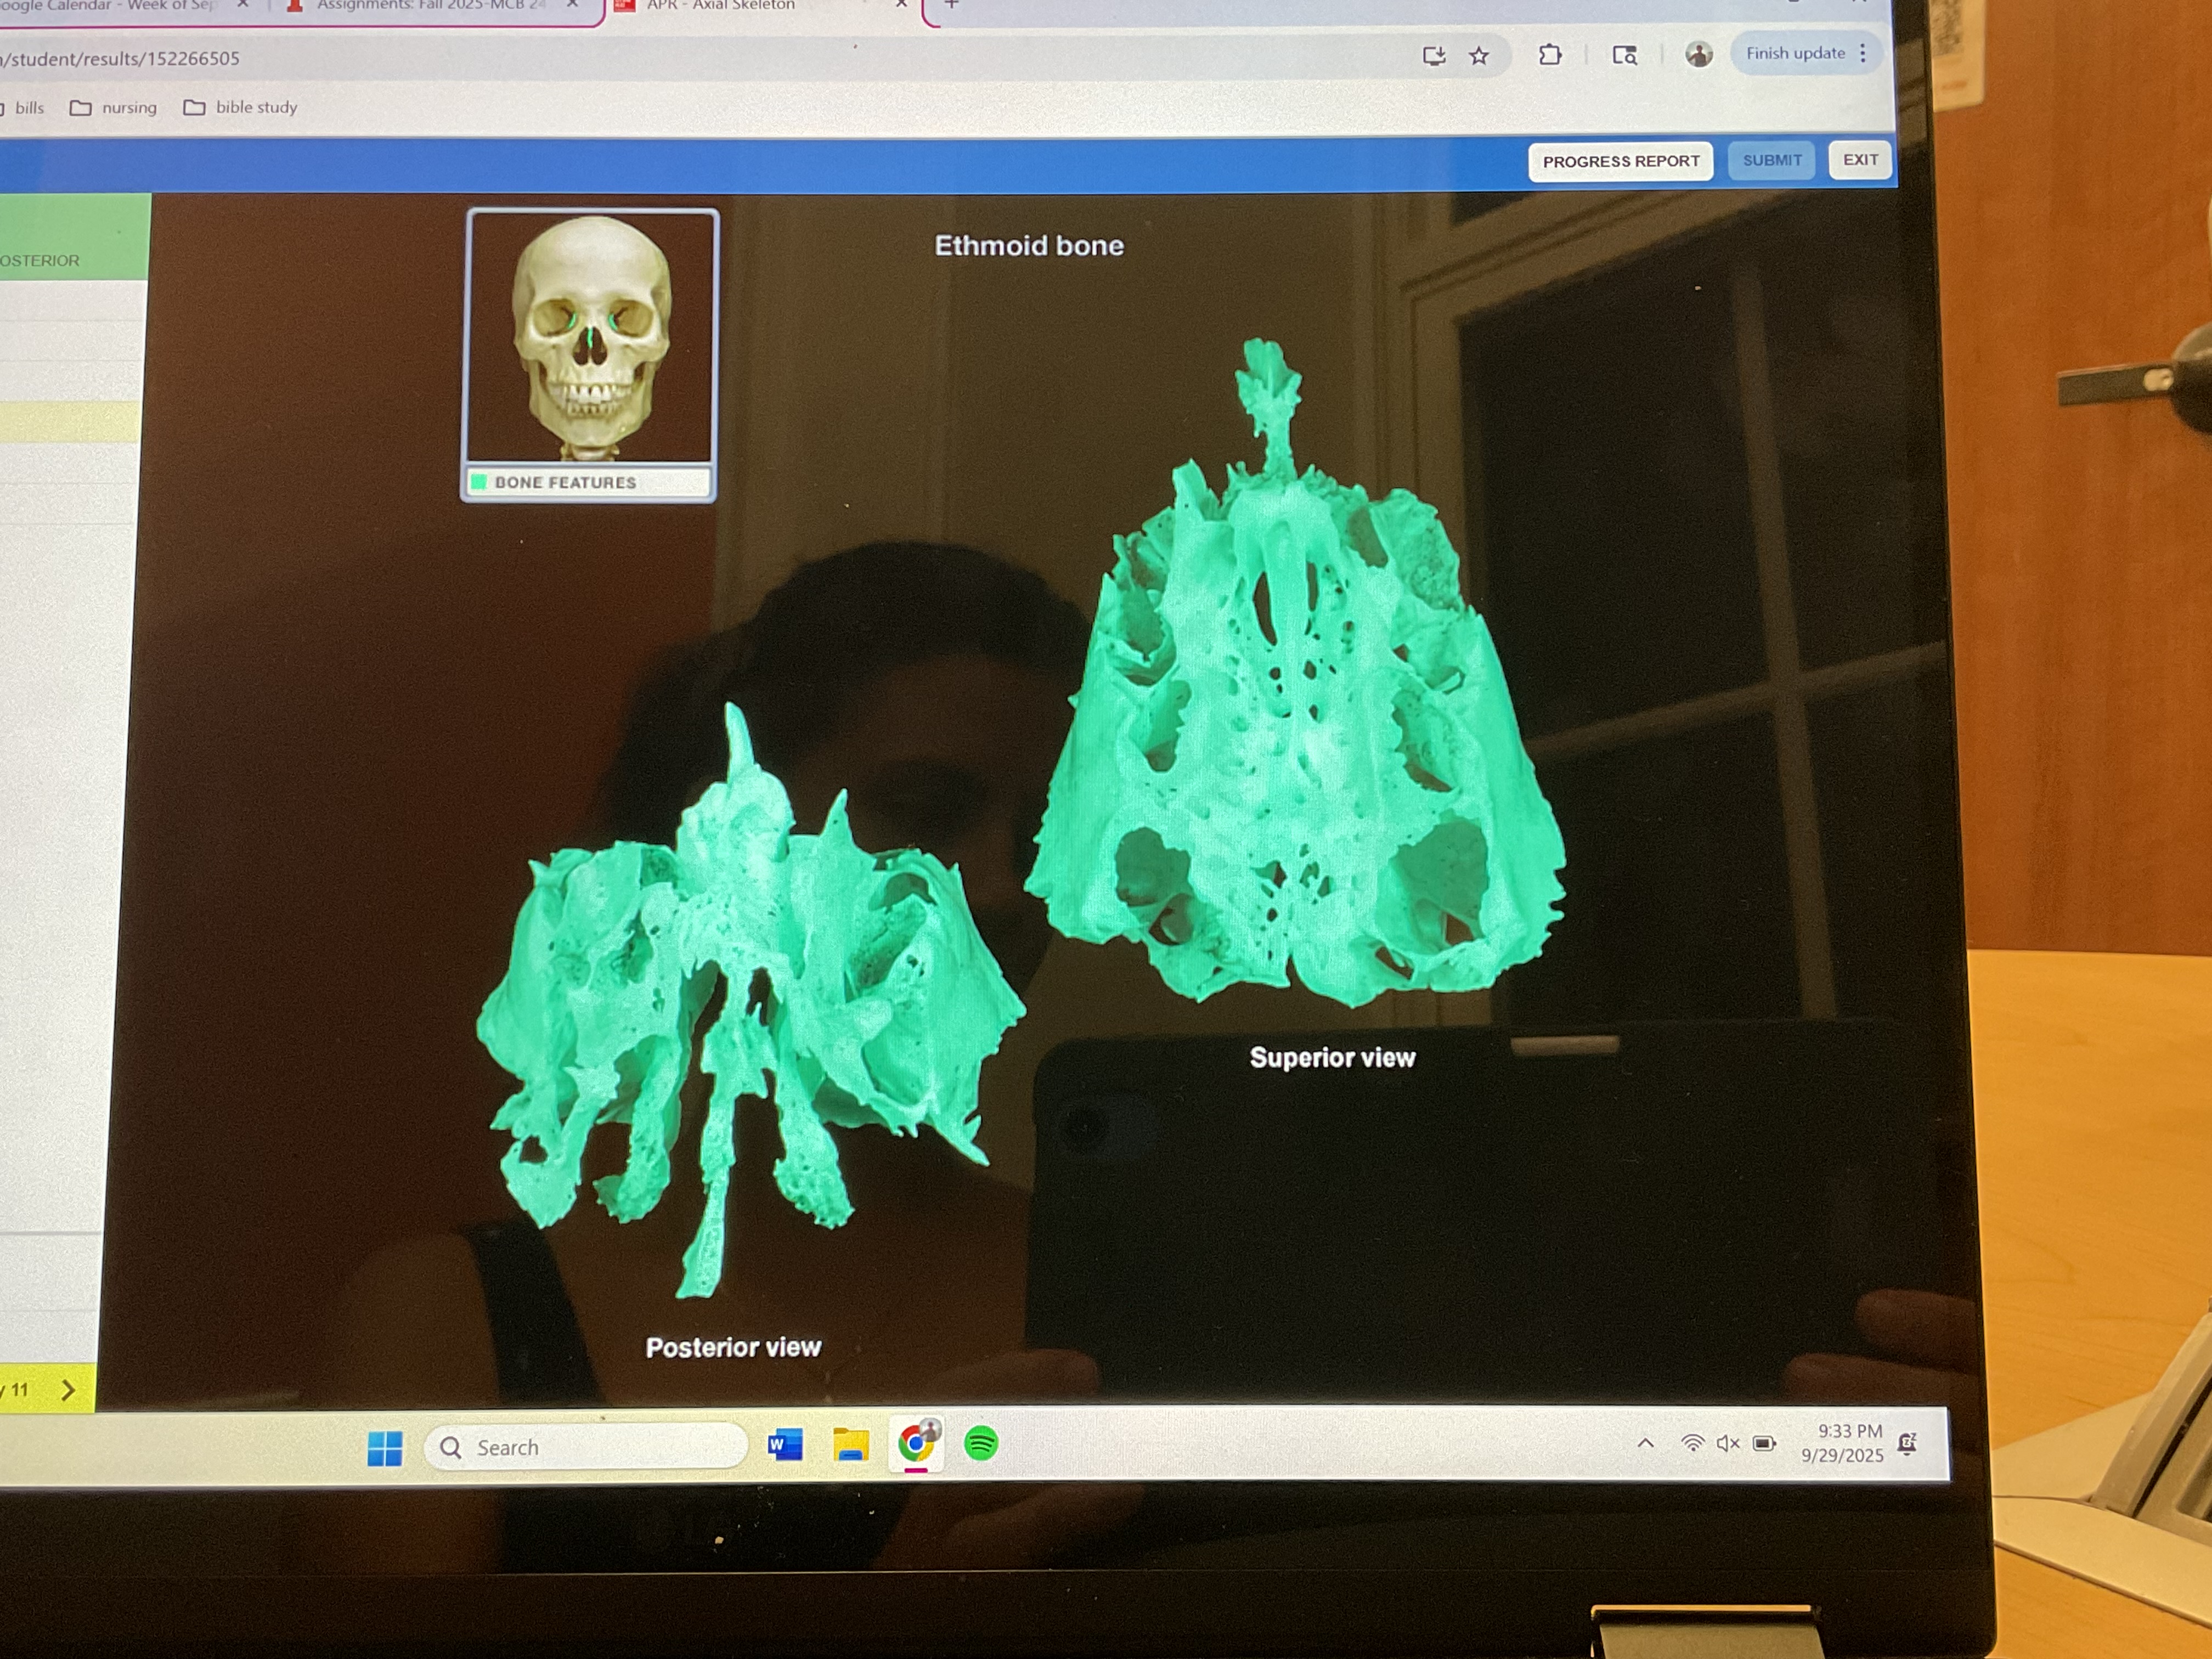Open the File Explorer taskbar icon

point(850,1445)
